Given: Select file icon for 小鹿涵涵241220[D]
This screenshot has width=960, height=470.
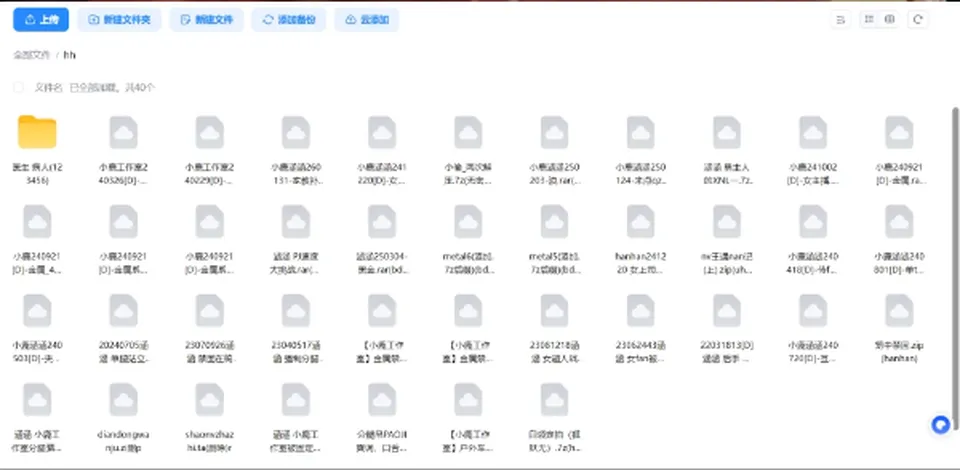Looking at the screenshot, I should pyautogui.click(x=382, y=132).
